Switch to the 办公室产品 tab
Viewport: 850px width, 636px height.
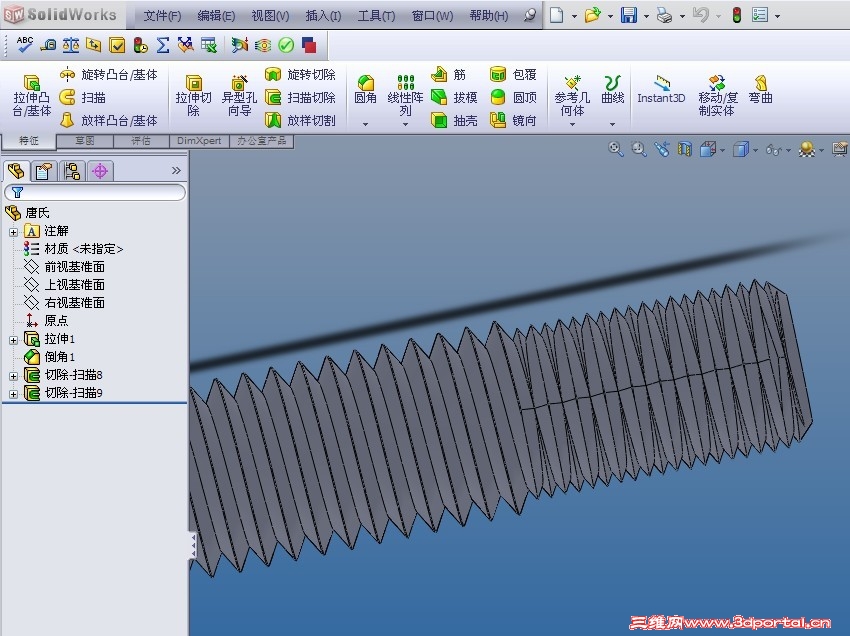click(x=261, y=141)
